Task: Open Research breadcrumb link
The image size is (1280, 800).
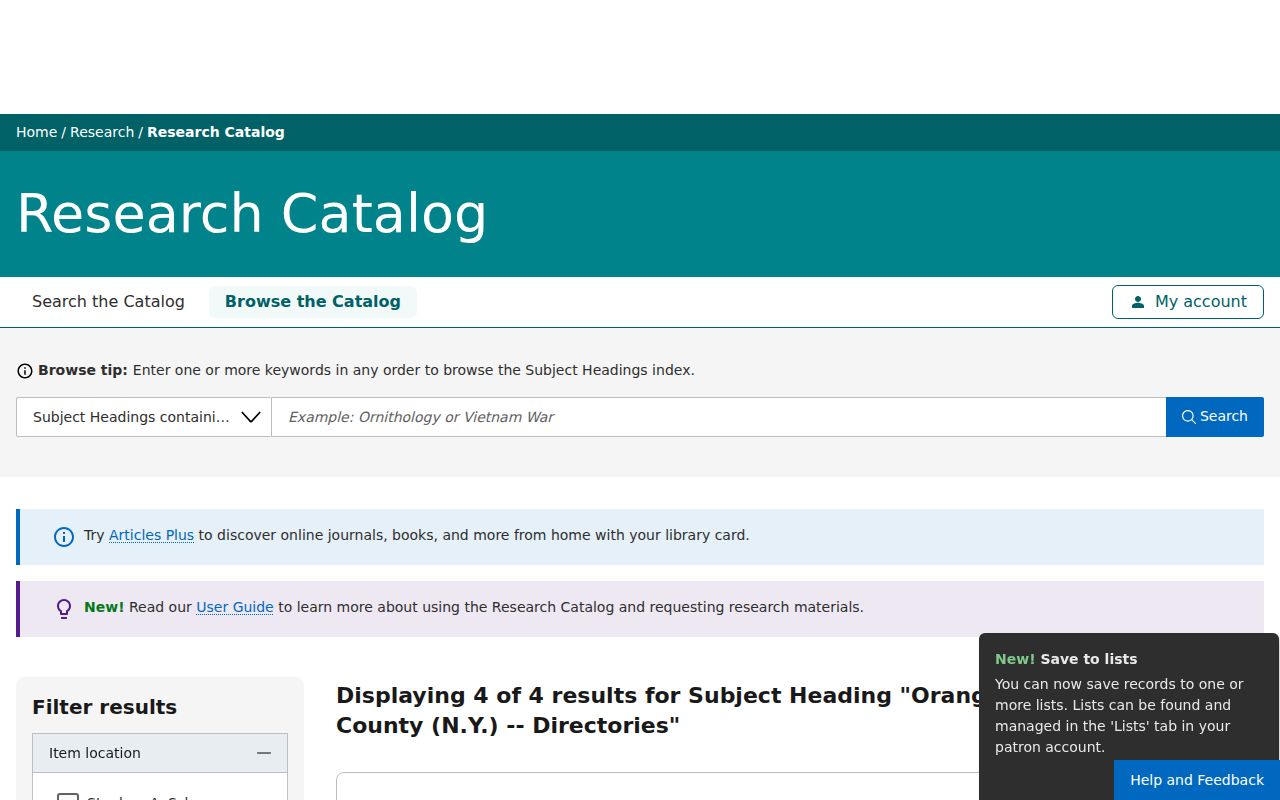Action: [102, 132]
